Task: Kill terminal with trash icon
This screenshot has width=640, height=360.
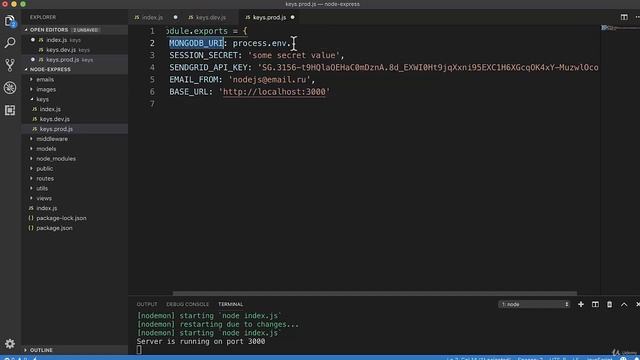Action: coord(609,304)
